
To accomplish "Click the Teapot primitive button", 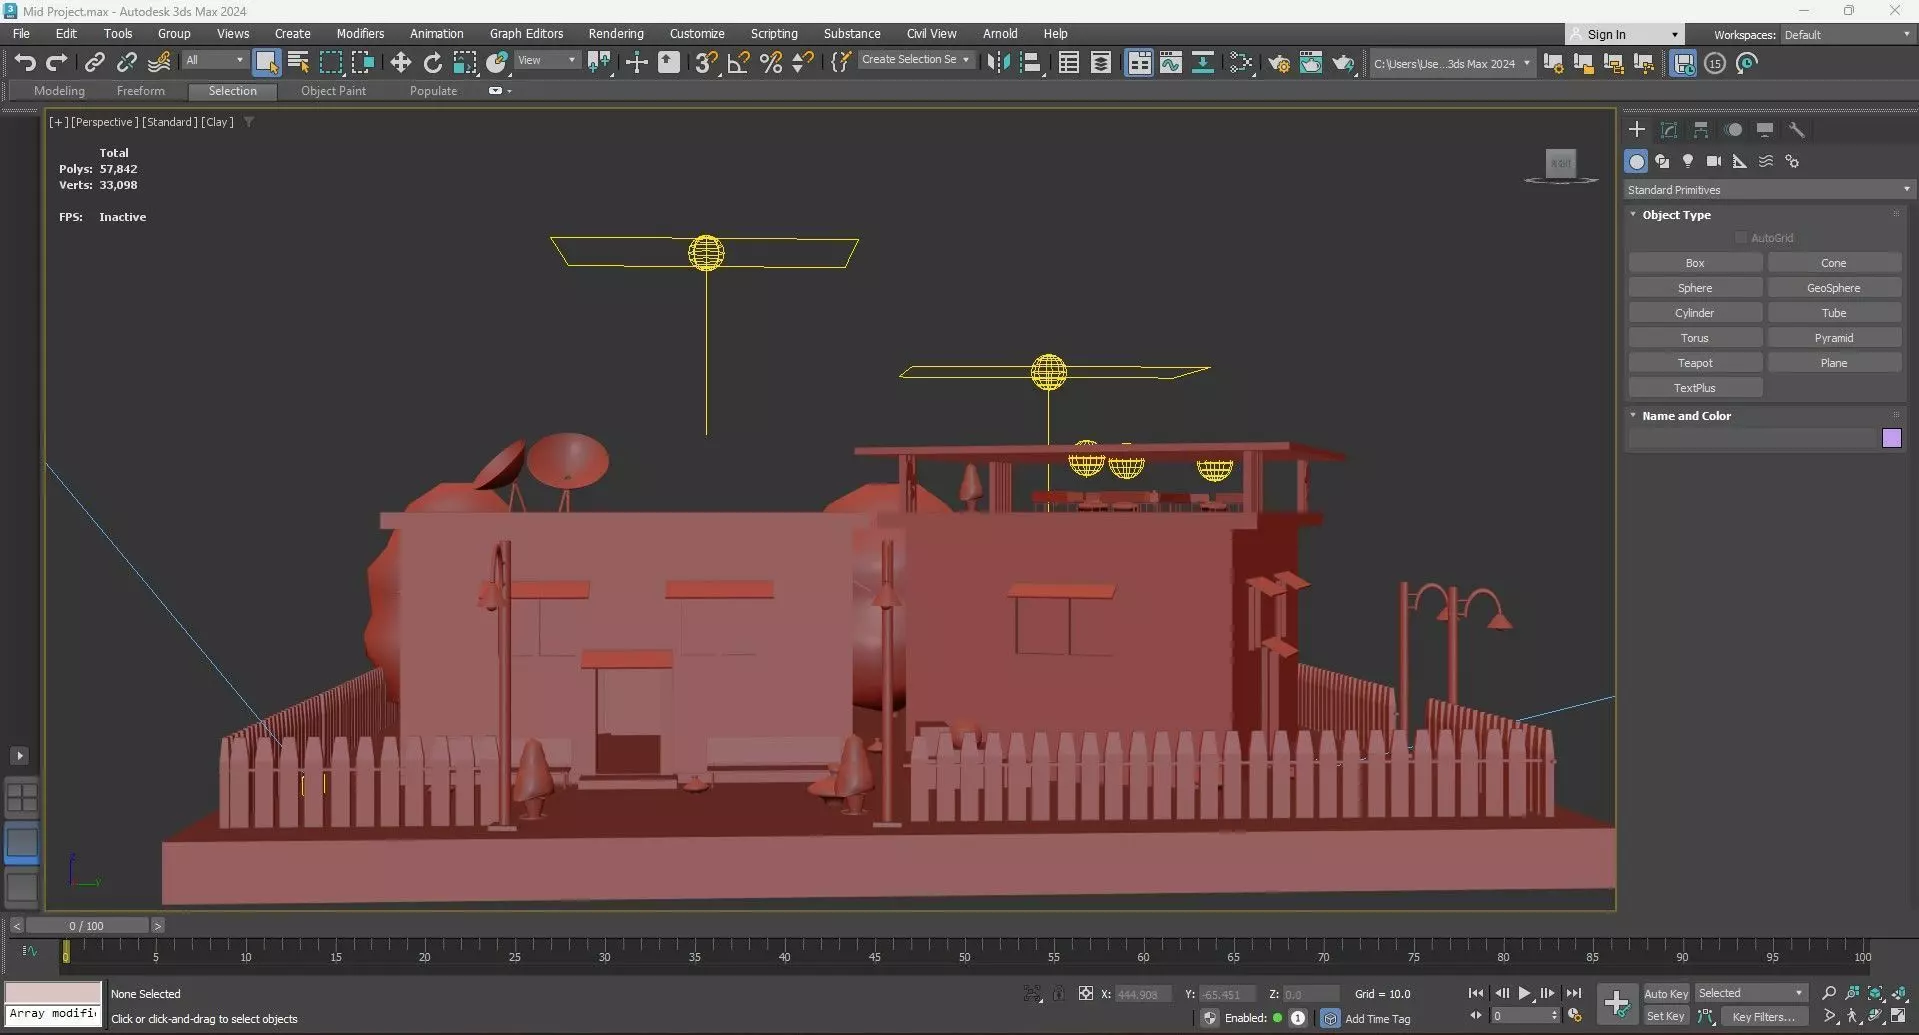I will pyautogui.click(x=1695, y=363).
